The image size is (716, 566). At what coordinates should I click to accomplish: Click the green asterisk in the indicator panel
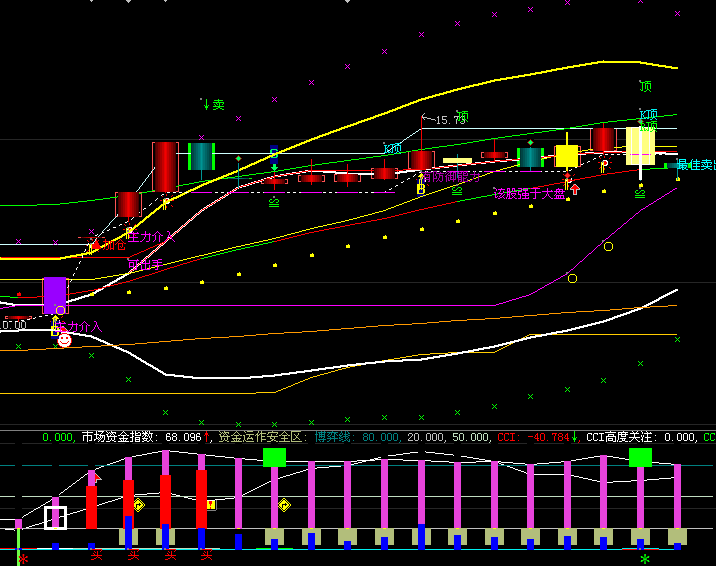645,559
